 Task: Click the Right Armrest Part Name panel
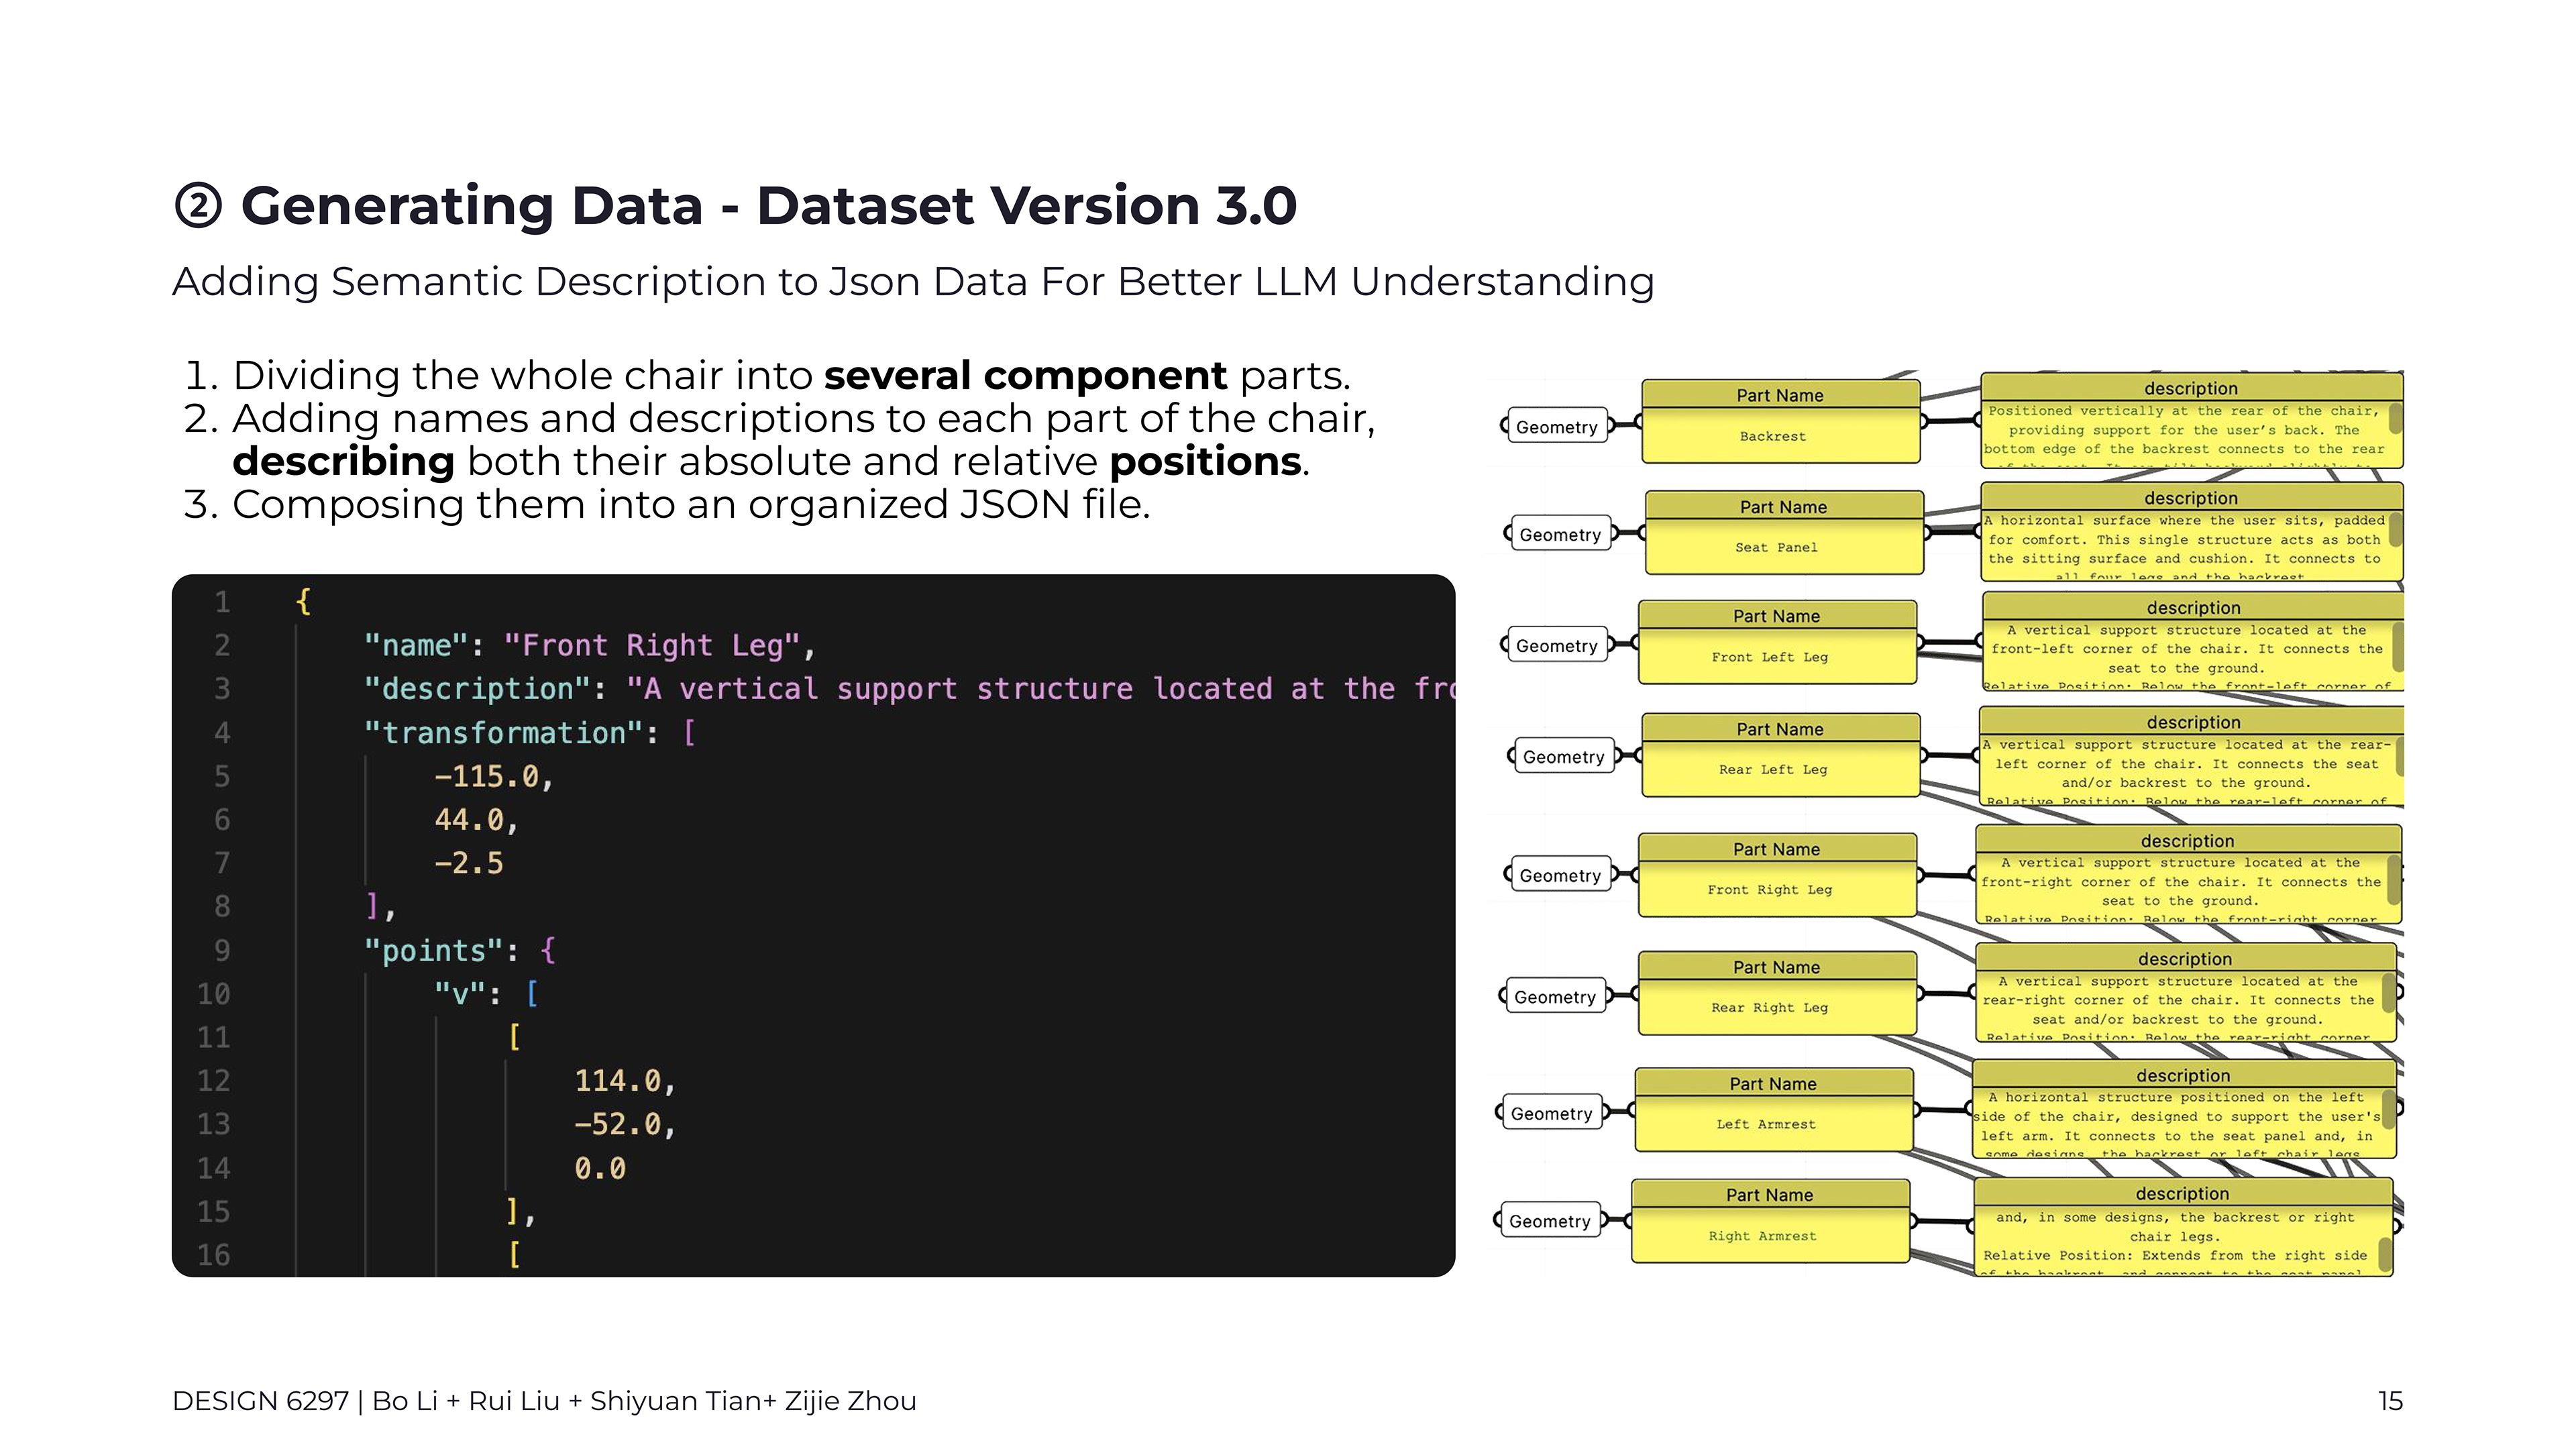tap(1770, 1221)
